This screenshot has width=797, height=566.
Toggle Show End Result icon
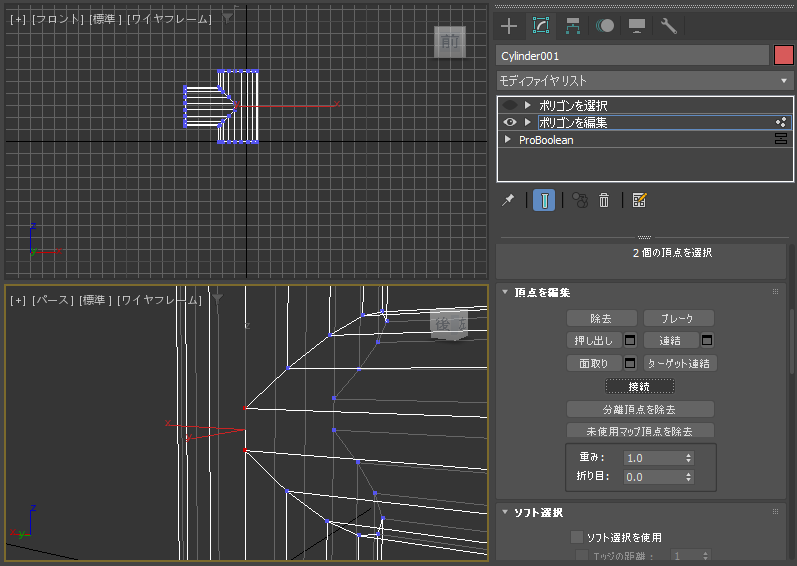tap(544, 200)
